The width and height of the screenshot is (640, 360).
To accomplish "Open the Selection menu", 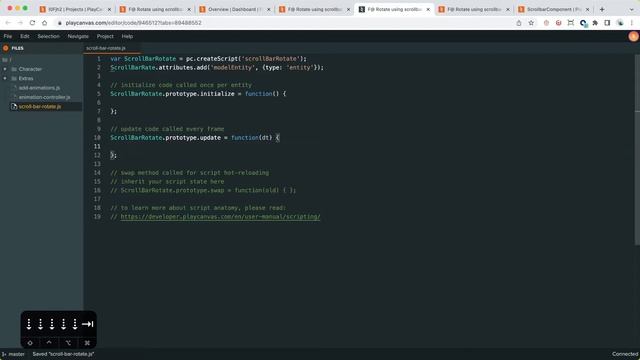I will click(49, 36).
